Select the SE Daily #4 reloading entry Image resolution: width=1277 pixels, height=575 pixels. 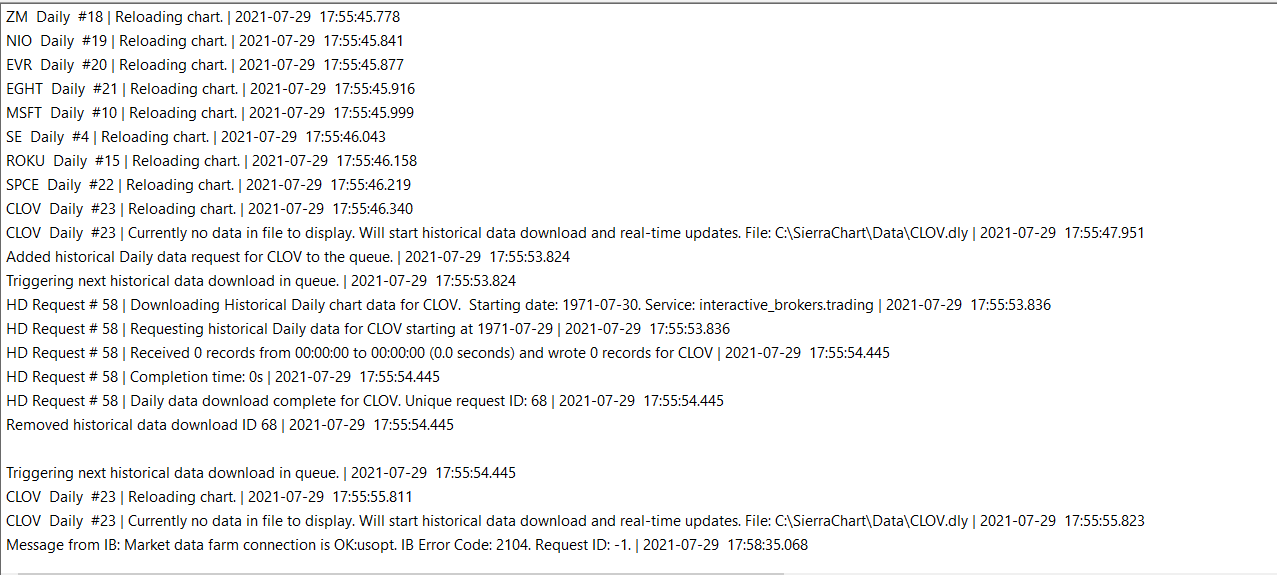[196, 137]
